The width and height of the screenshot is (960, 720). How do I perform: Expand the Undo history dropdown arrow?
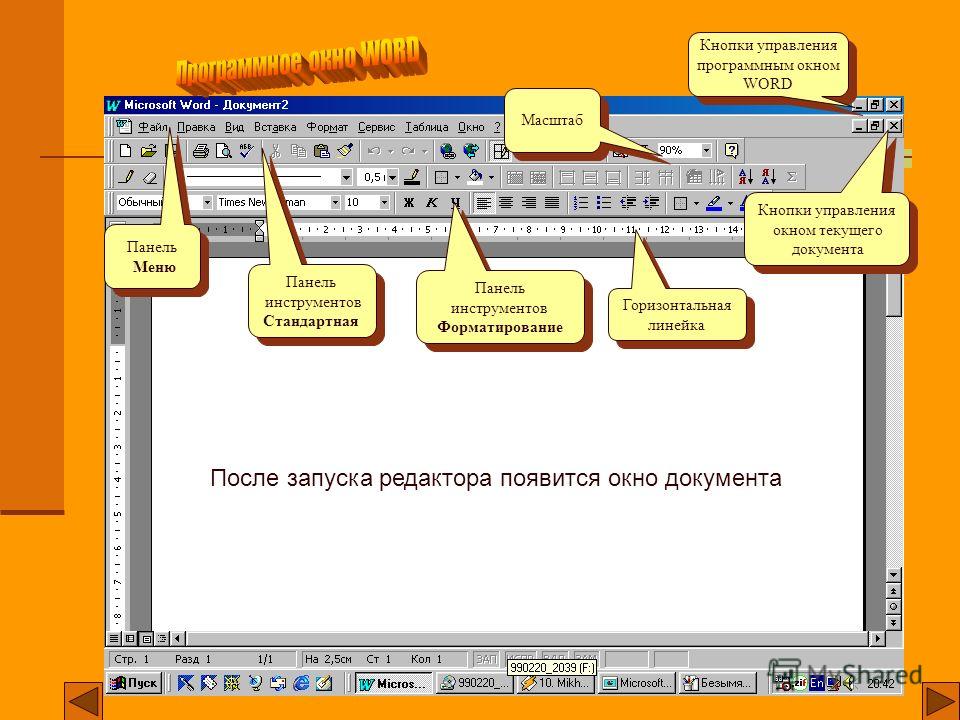pyautogui.click(x=391, y=151)
